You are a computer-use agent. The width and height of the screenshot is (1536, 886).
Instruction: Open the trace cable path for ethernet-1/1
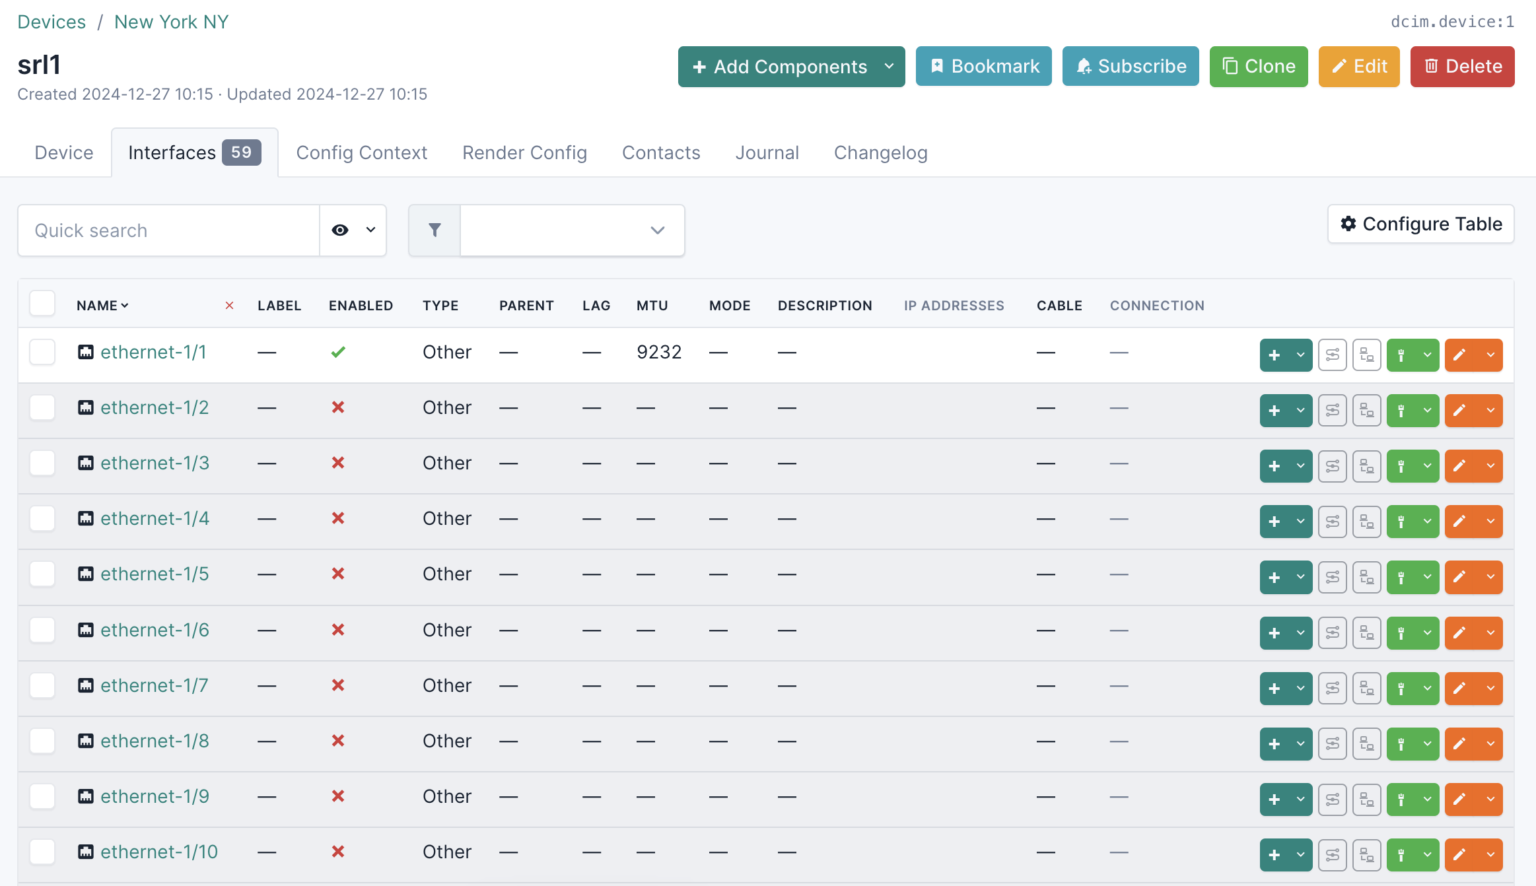[1332, 354]
